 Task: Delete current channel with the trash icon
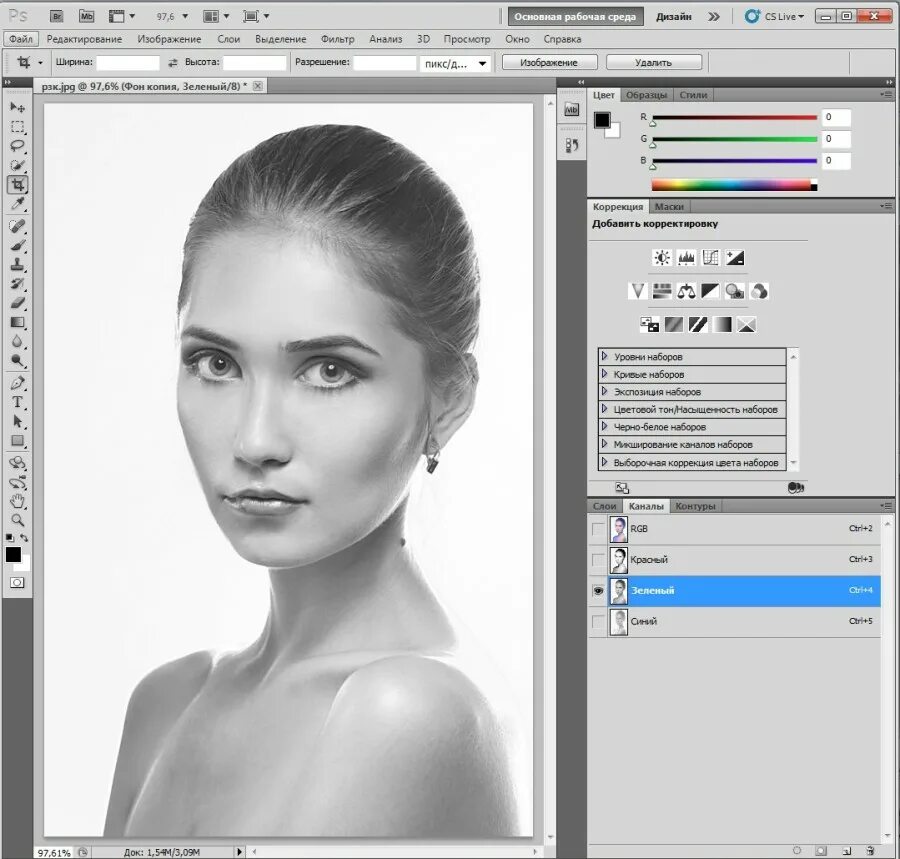870,851
